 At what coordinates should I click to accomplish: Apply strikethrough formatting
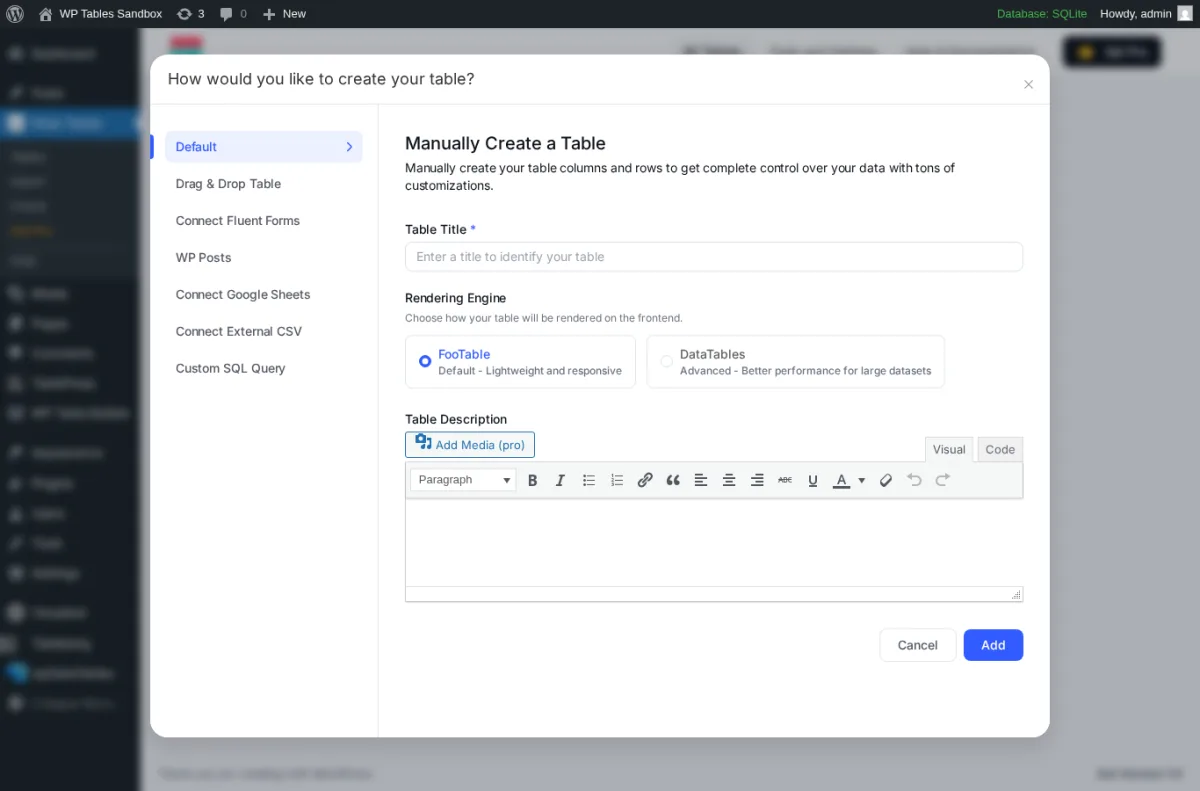coord(785,480)
